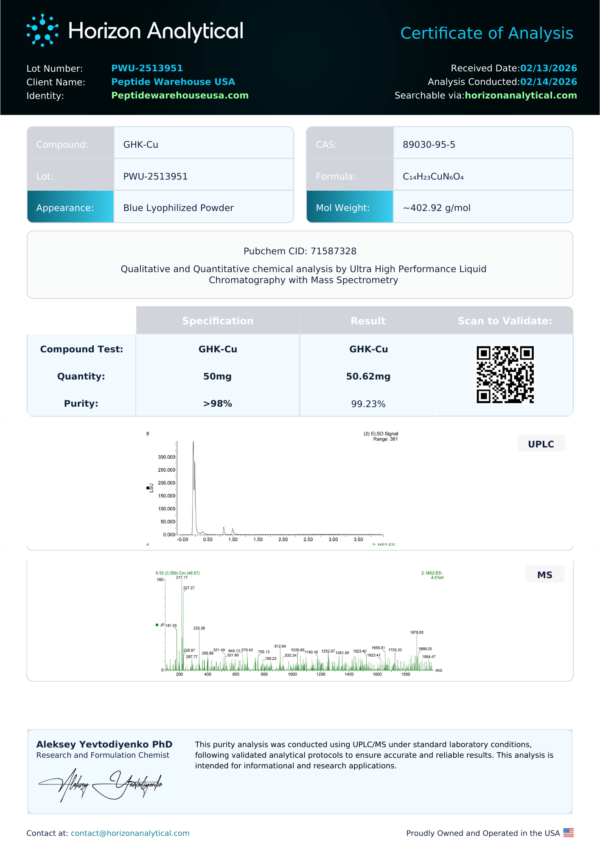Click the Scan to Validate header
600x849 pixels.
pos(504,321)
